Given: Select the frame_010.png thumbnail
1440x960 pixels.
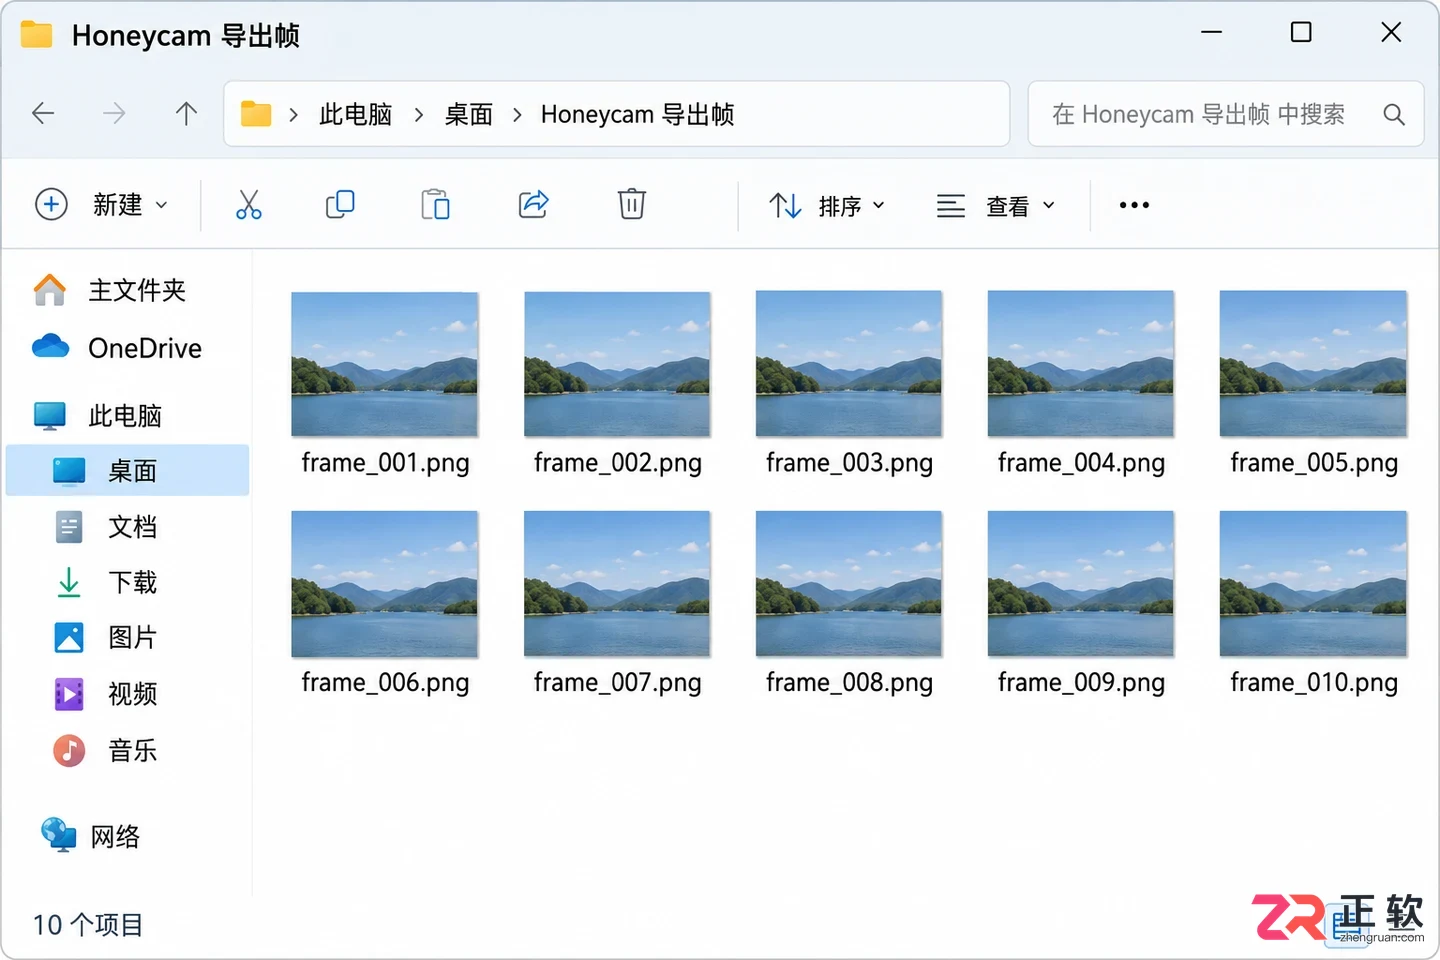Looking at the screenshot, I should point(1313,584).
